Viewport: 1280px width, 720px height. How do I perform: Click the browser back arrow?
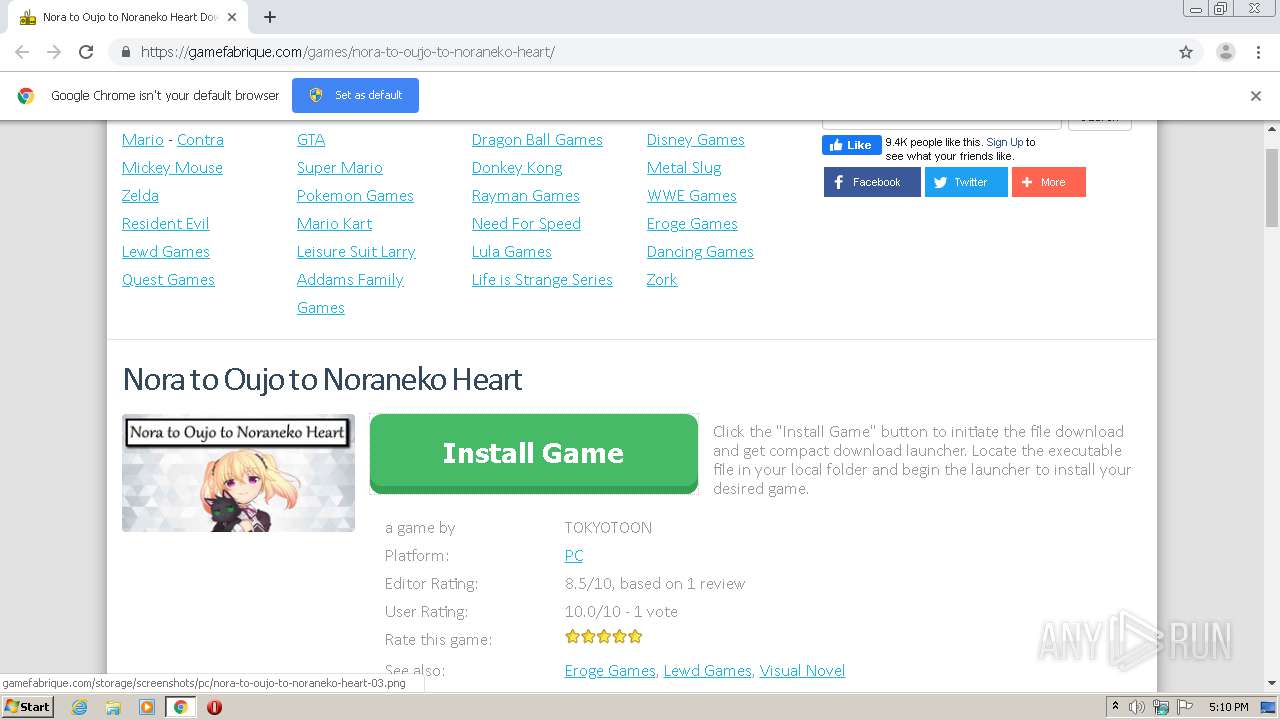(22, 52)
